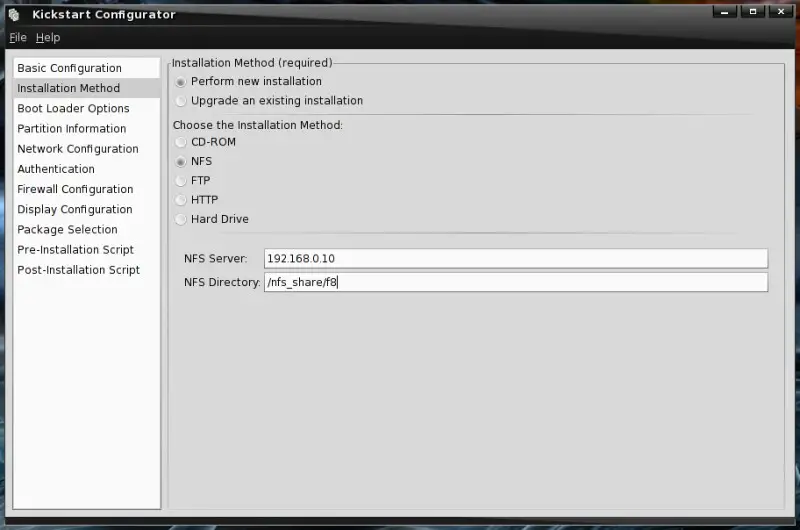The height and width of the screenshot is (530, 800).
Task: Select Authentication in sidebar
Action: tap(87, 169)
